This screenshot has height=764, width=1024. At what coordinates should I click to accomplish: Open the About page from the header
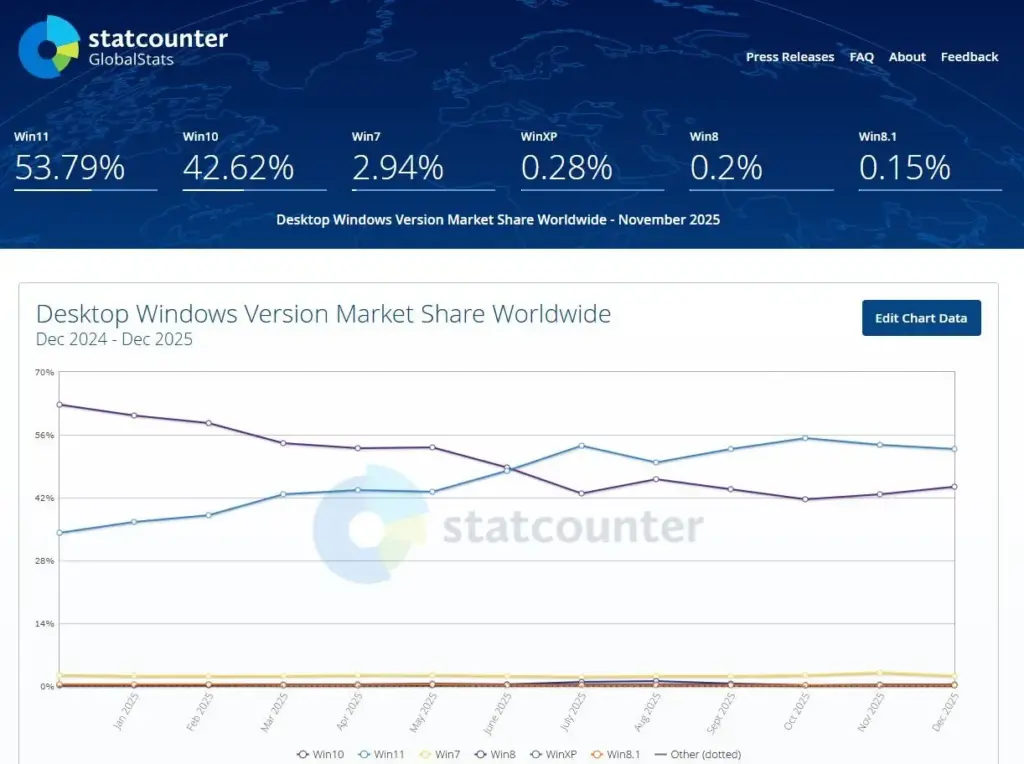[x=907, y=57]
